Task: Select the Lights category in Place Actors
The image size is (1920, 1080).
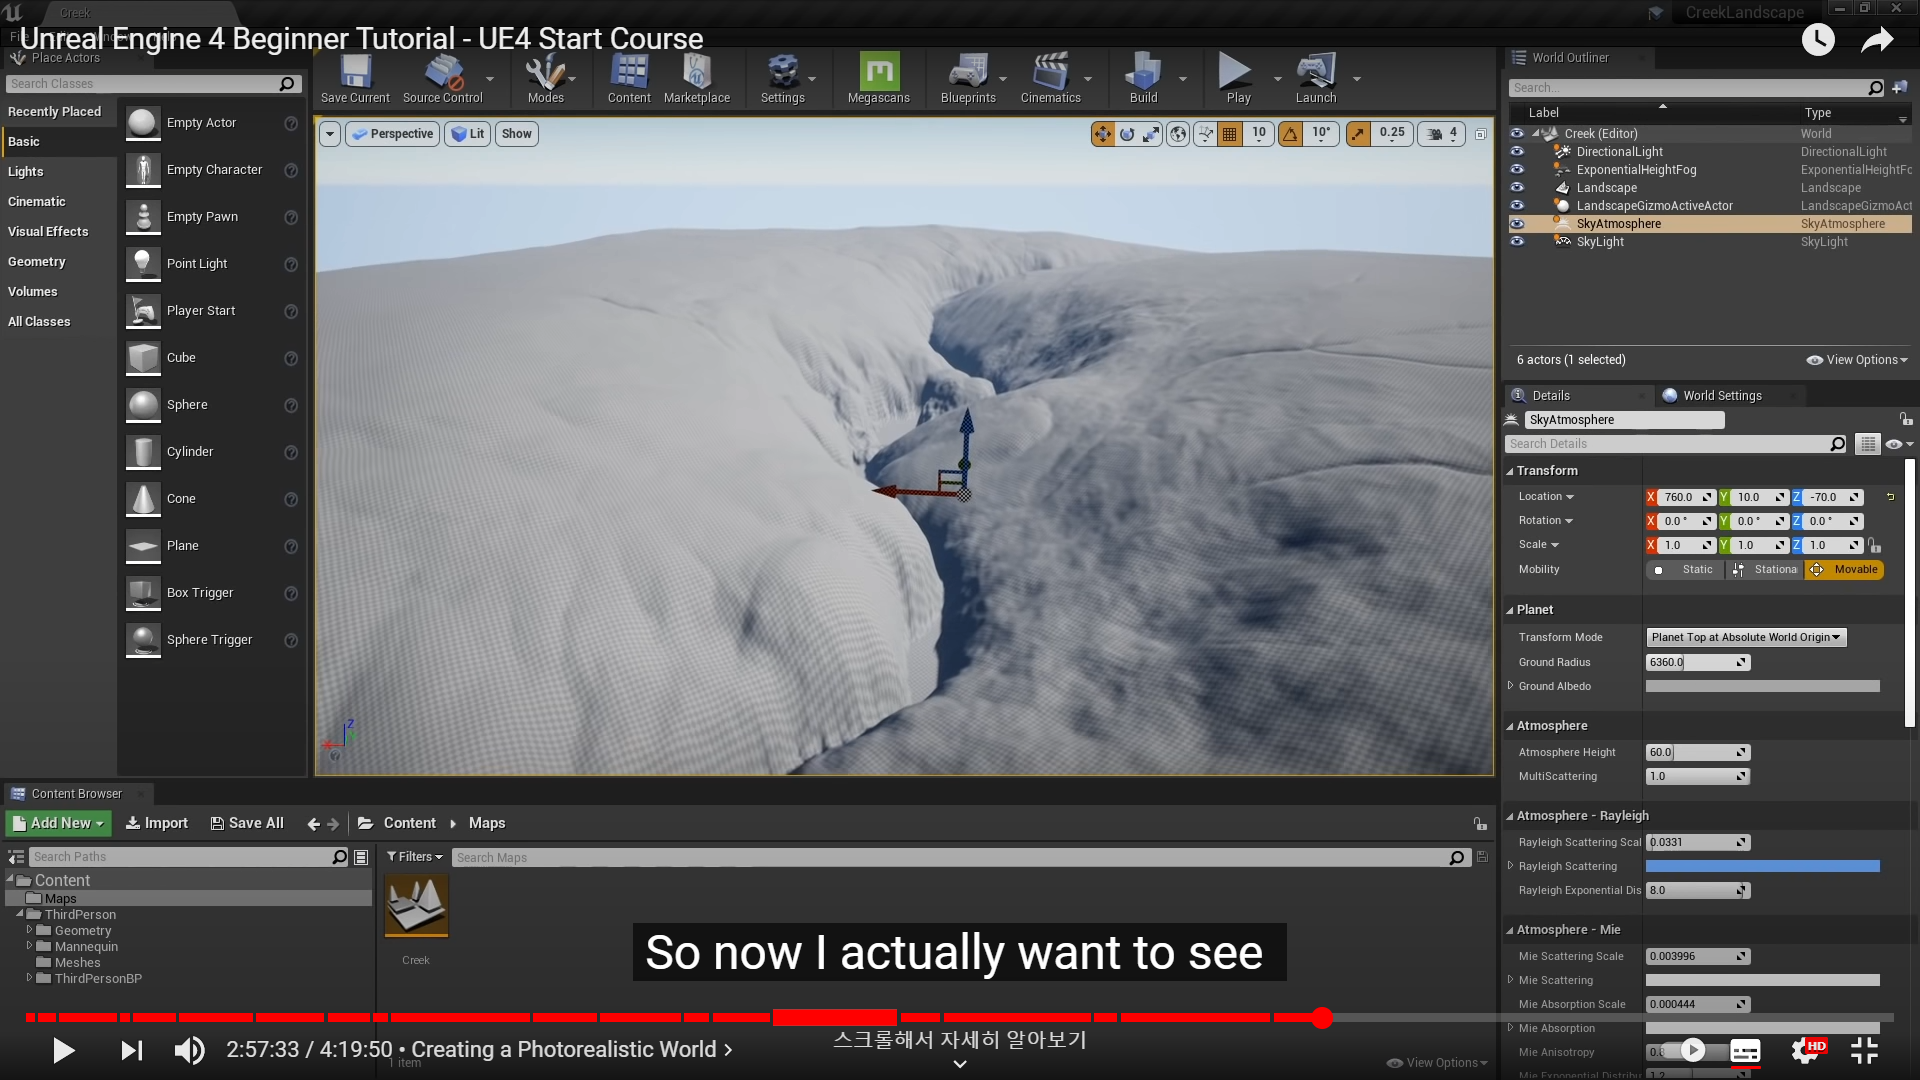Action: (x=26, y=172)
